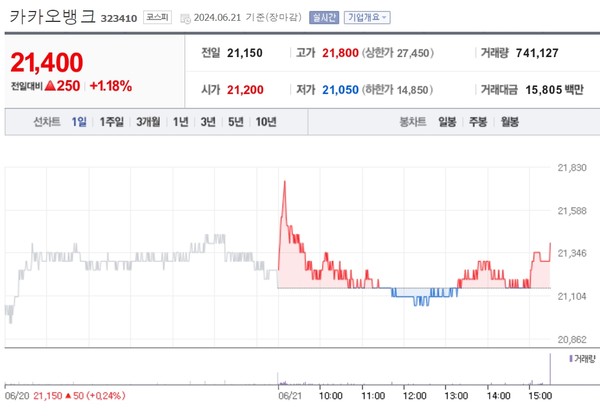Click the 시가 value 21,200
Image resolution: width=600 pixels, height=417 pixels.
tap(245, 90)
